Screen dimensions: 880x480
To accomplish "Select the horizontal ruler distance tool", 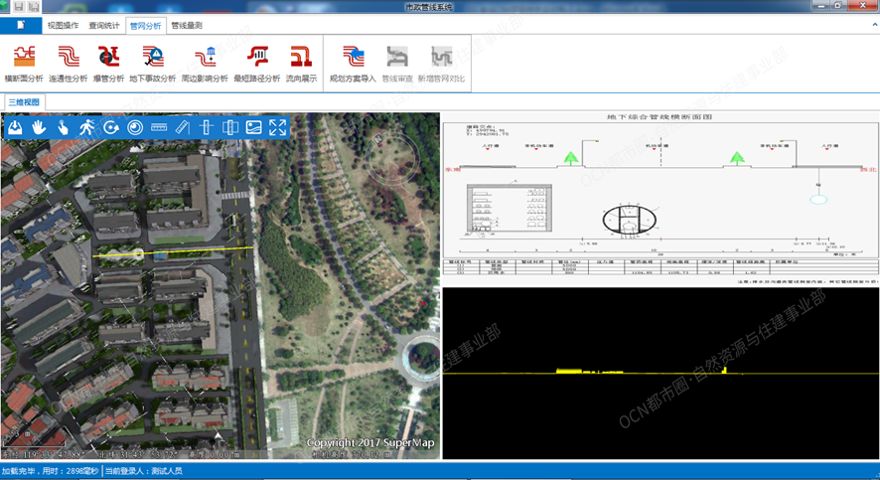I will coord(159,127).
